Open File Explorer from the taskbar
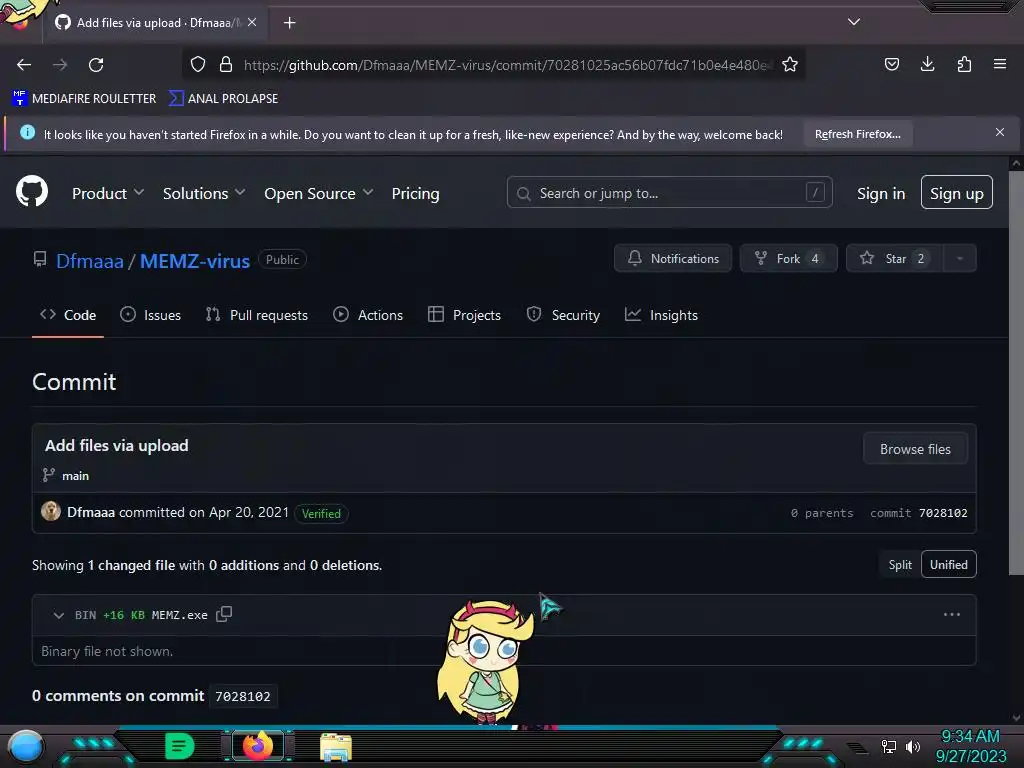 [x=336, y=747]
